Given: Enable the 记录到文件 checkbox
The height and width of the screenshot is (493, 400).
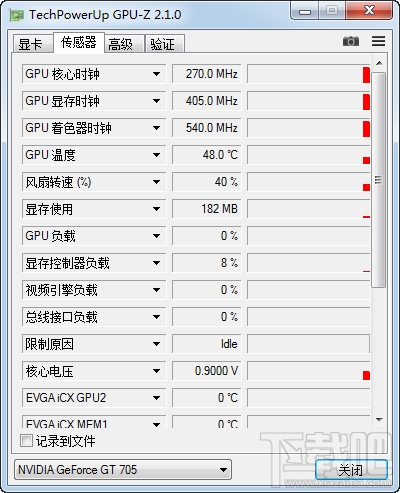Looking at the screenshot, I should pyautogui.click(x=26, y=440).
